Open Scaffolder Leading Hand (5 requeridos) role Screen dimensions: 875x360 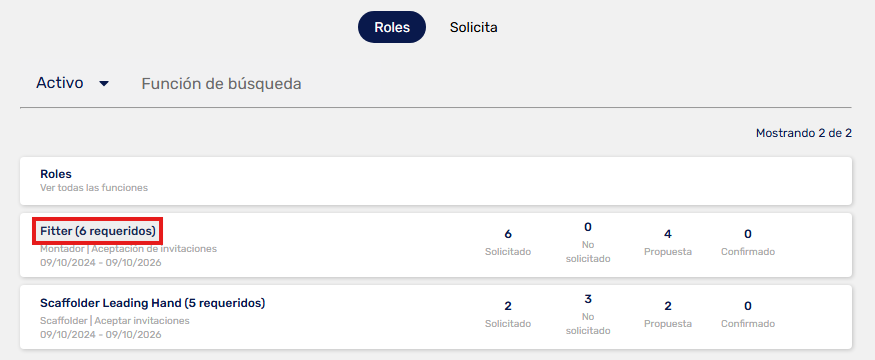[x=152, y=303]
